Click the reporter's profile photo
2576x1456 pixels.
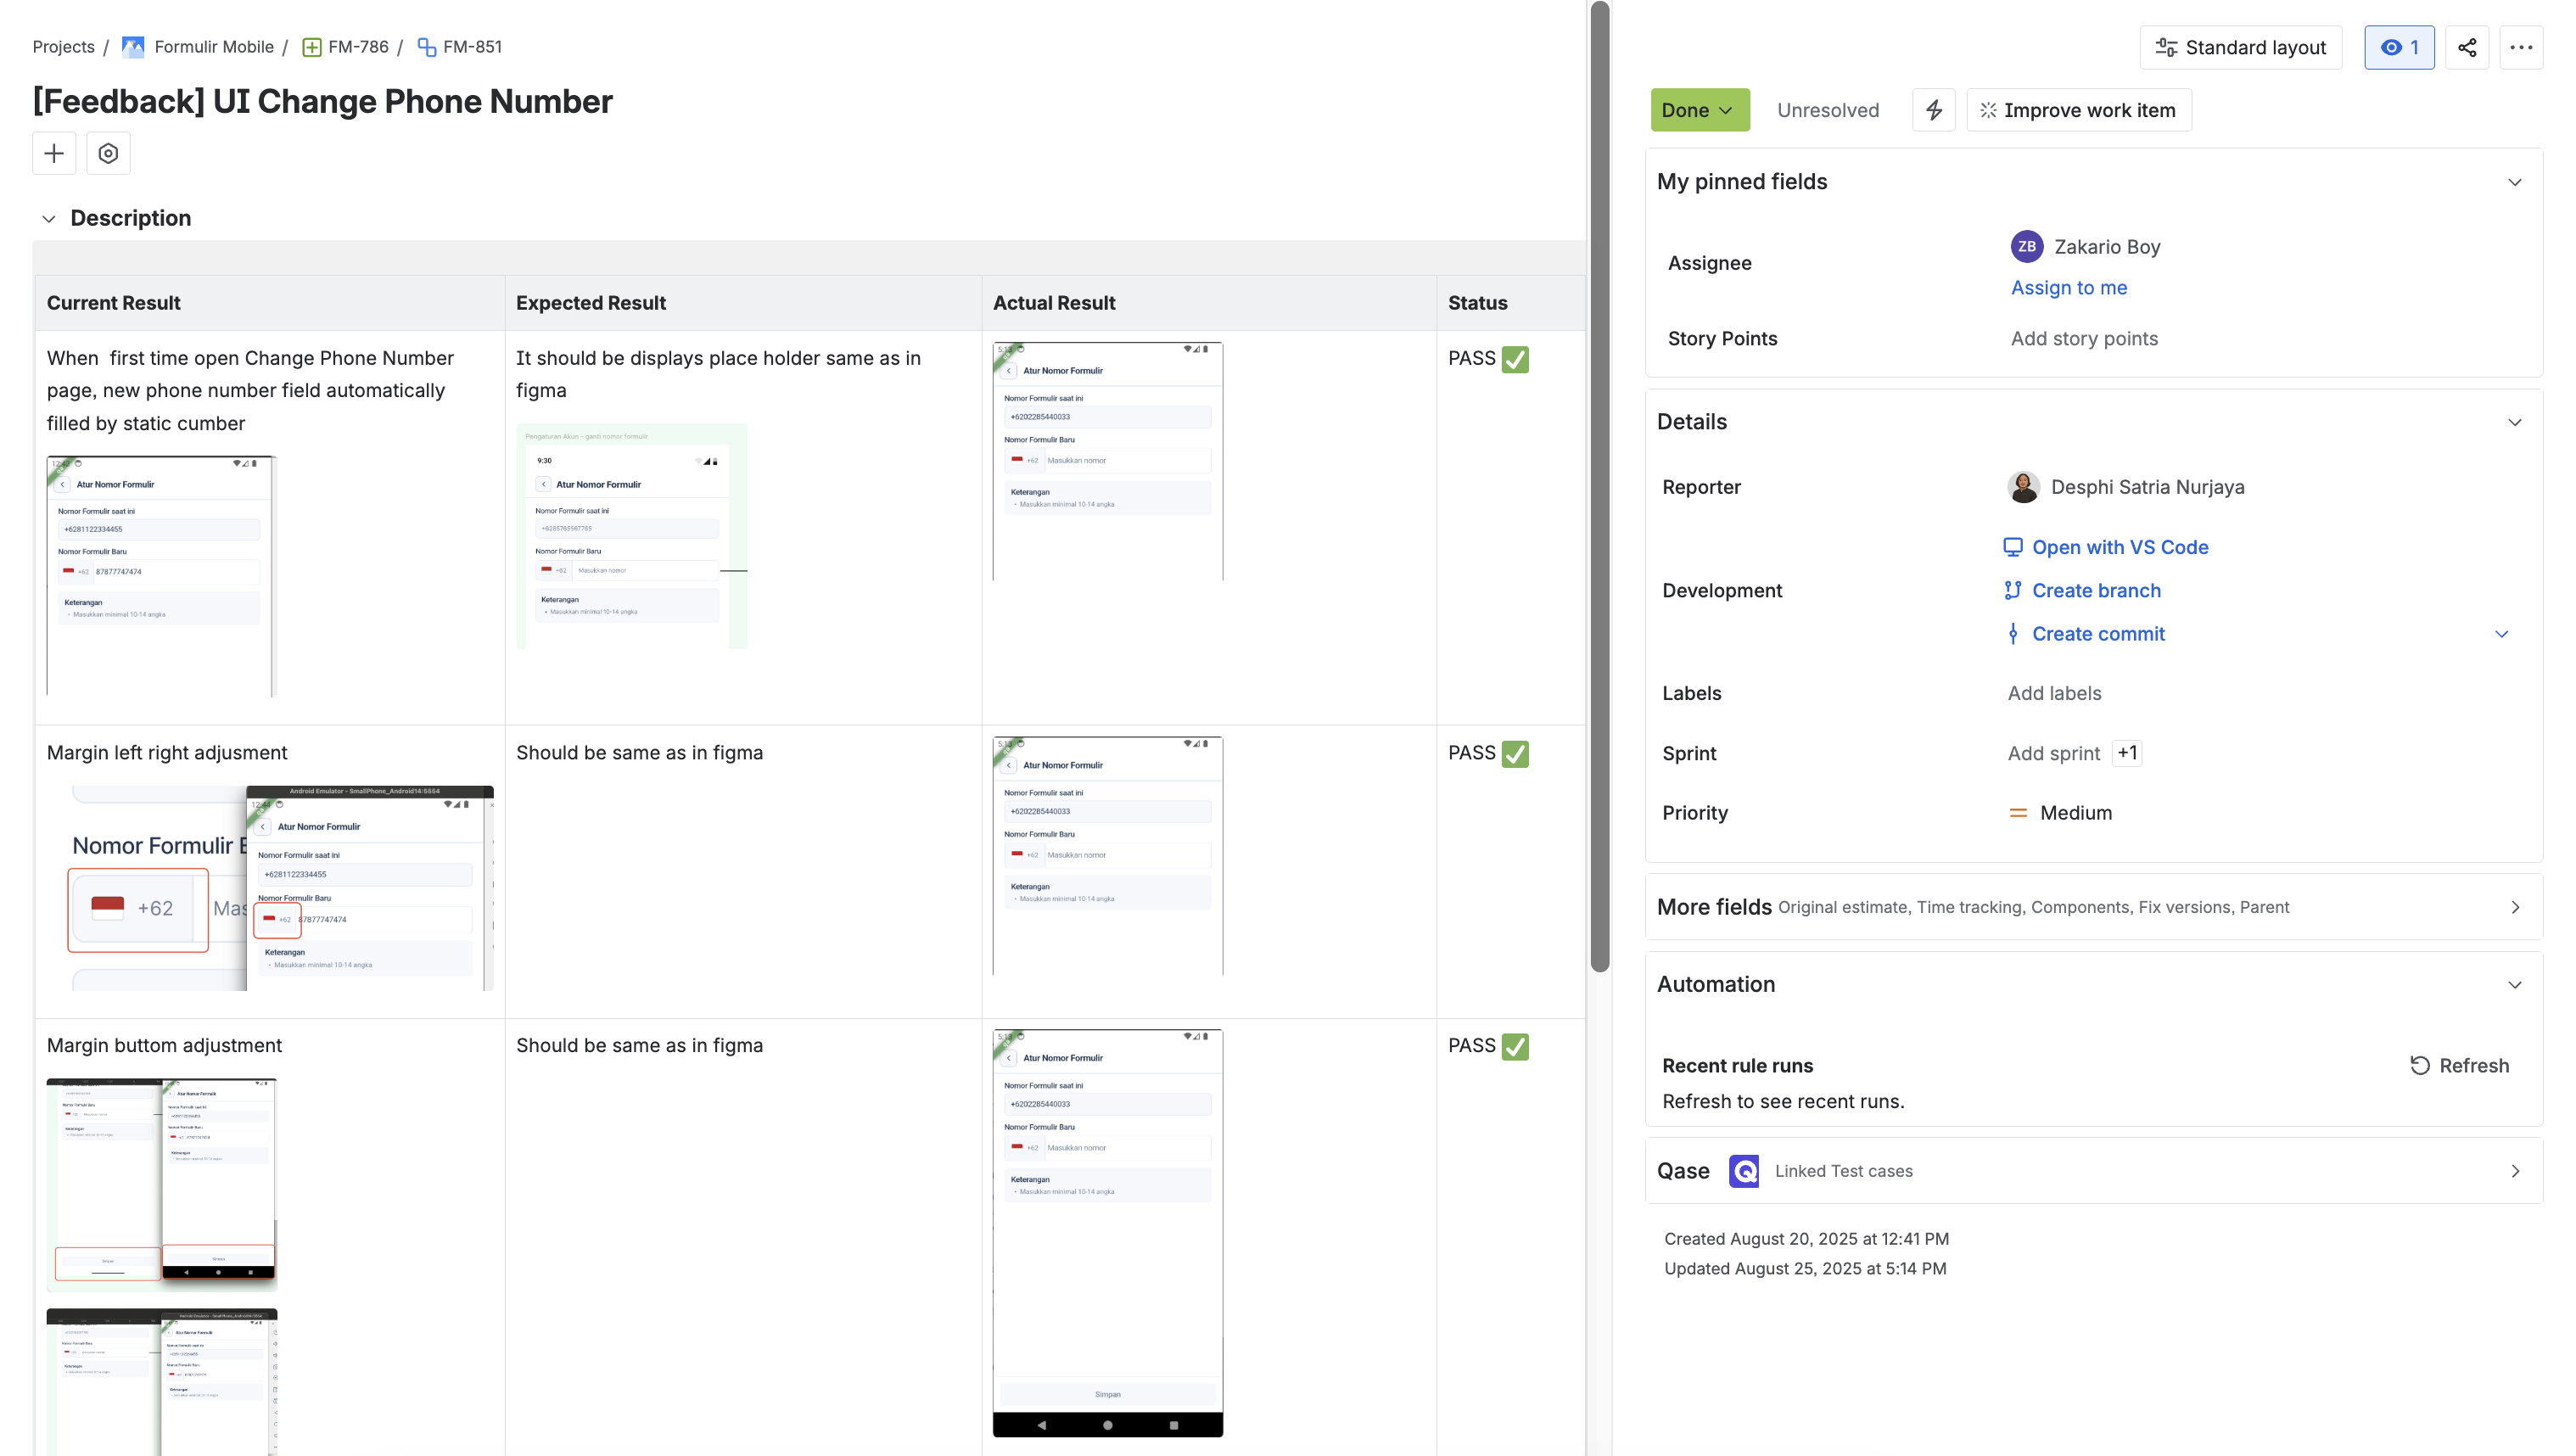point(2024,487)
